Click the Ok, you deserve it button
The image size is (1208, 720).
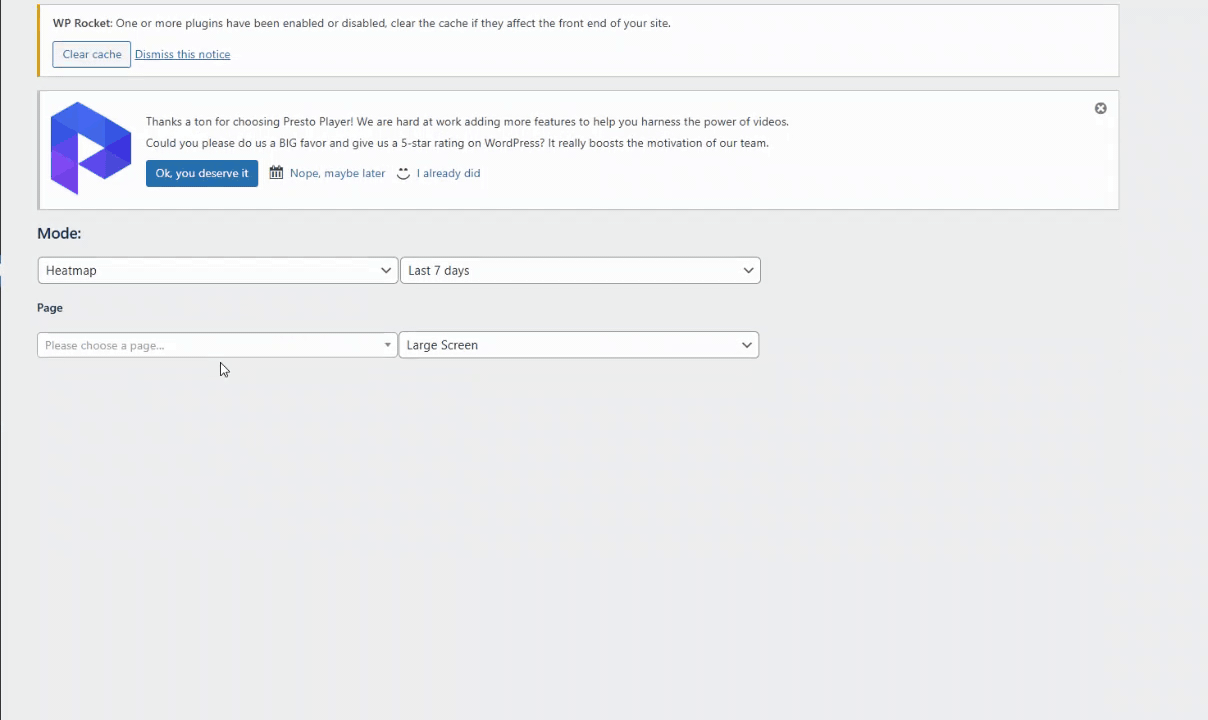202,173
